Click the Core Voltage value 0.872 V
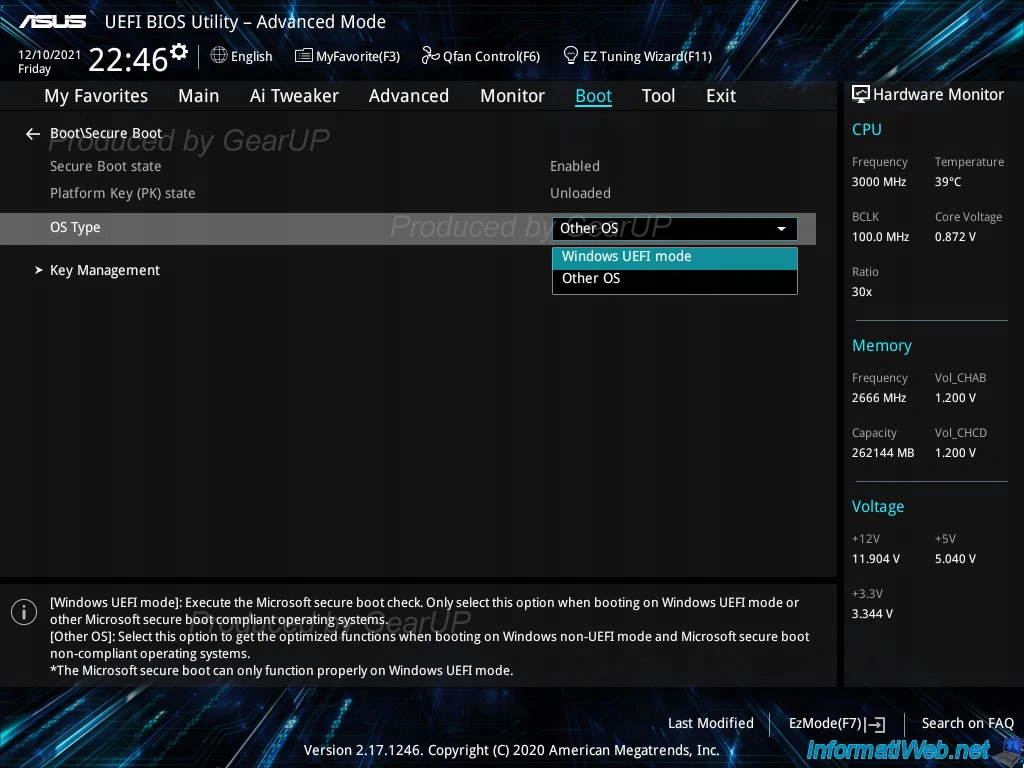 [x=955, y=237]
